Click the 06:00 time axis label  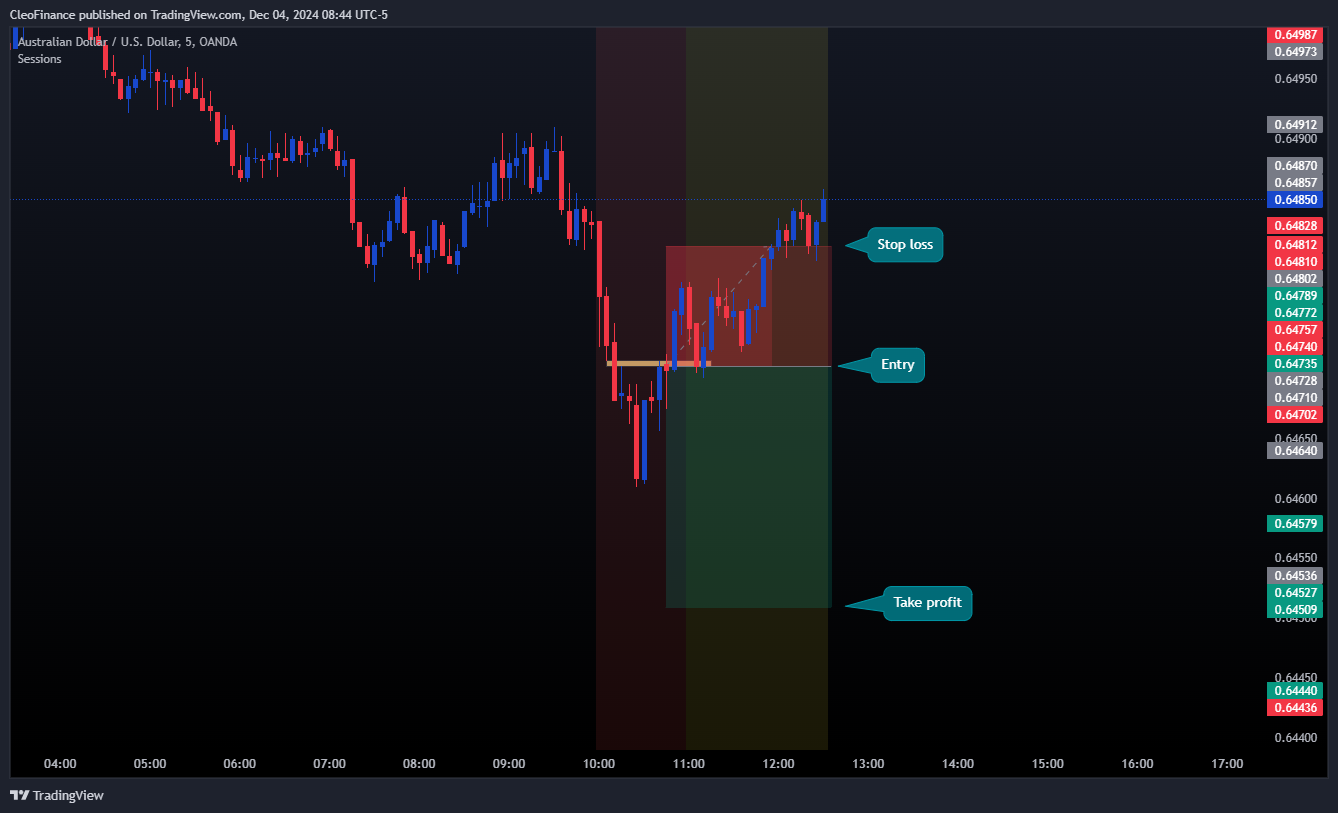click(240, 764)
